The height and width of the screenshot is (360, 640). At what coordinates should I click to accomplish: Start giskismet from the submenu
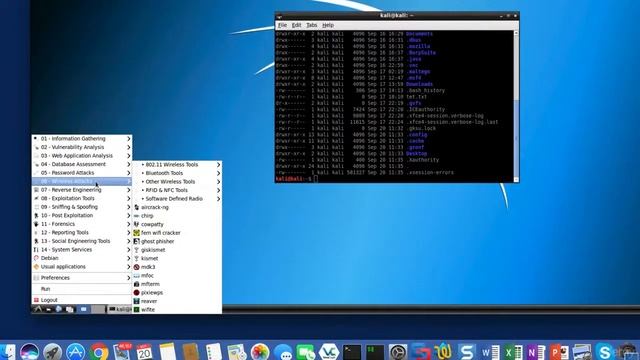(177, 250)
